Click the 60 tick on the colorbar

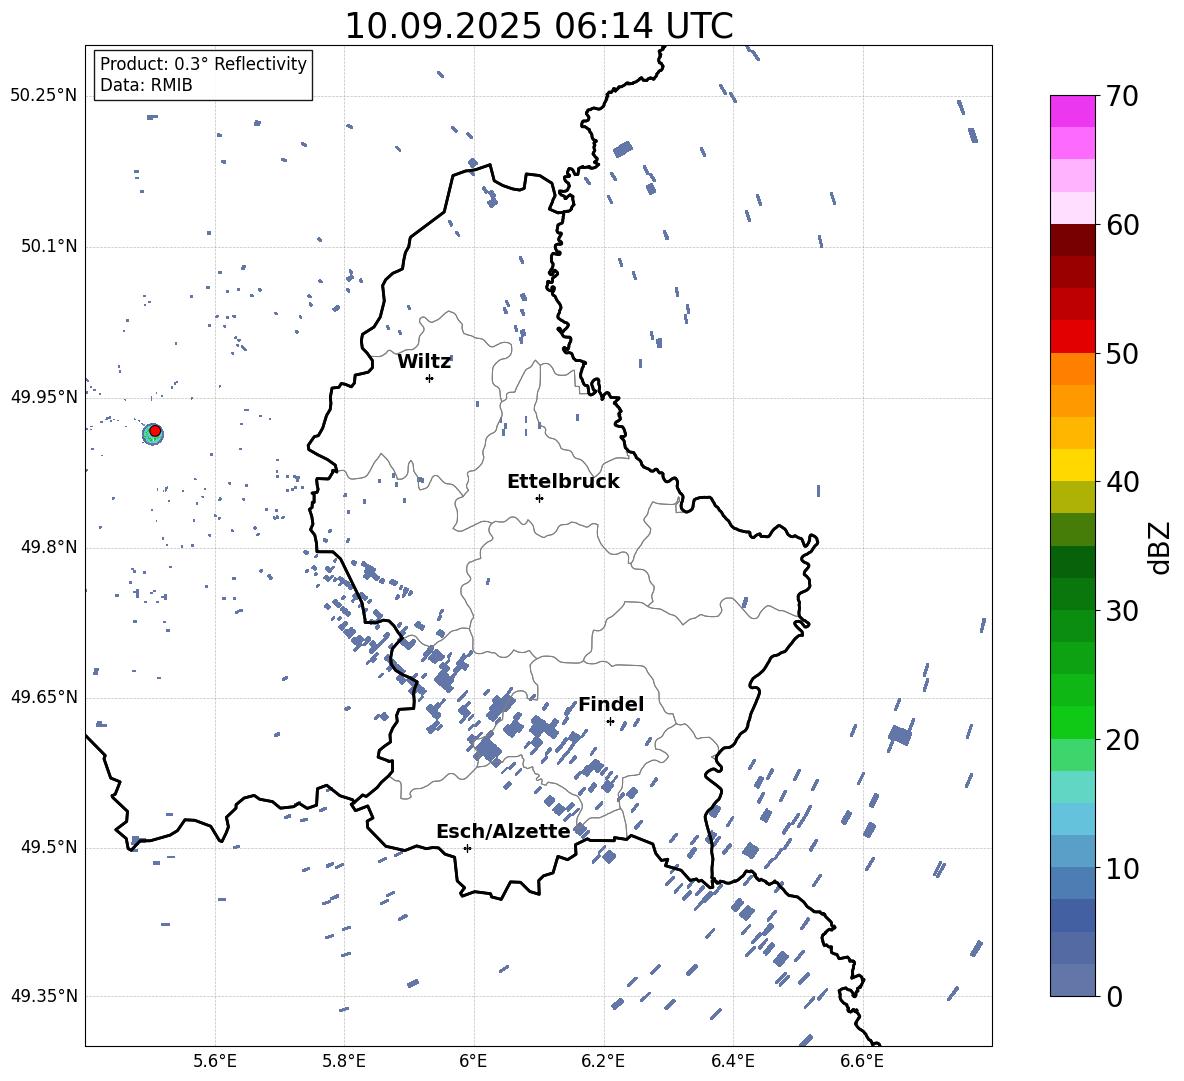(x=1122, y=225)
